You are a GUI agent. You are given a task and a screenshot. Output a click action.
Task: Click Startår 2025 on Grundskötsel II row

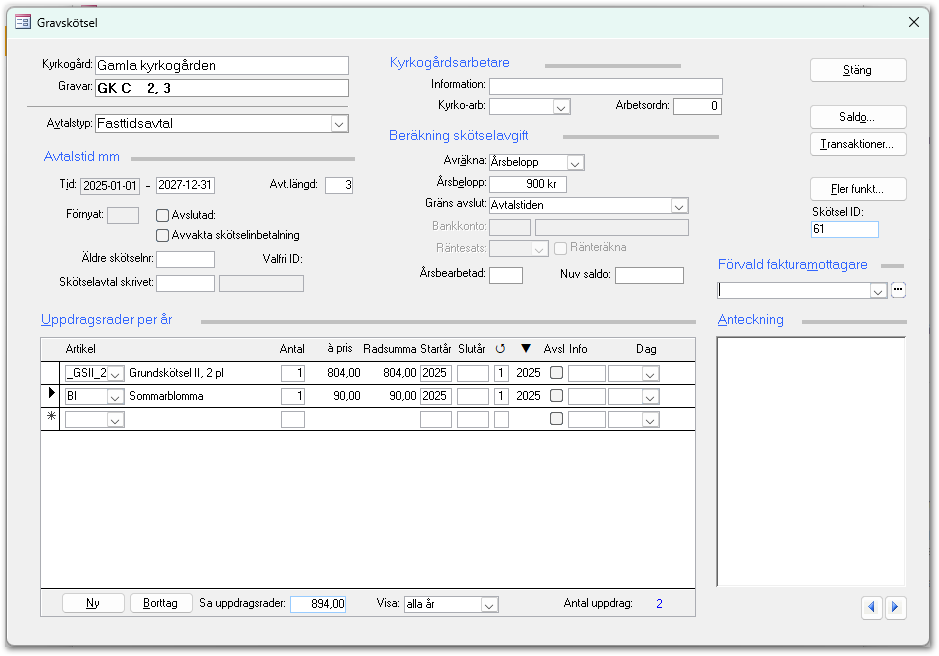point(436,373)
